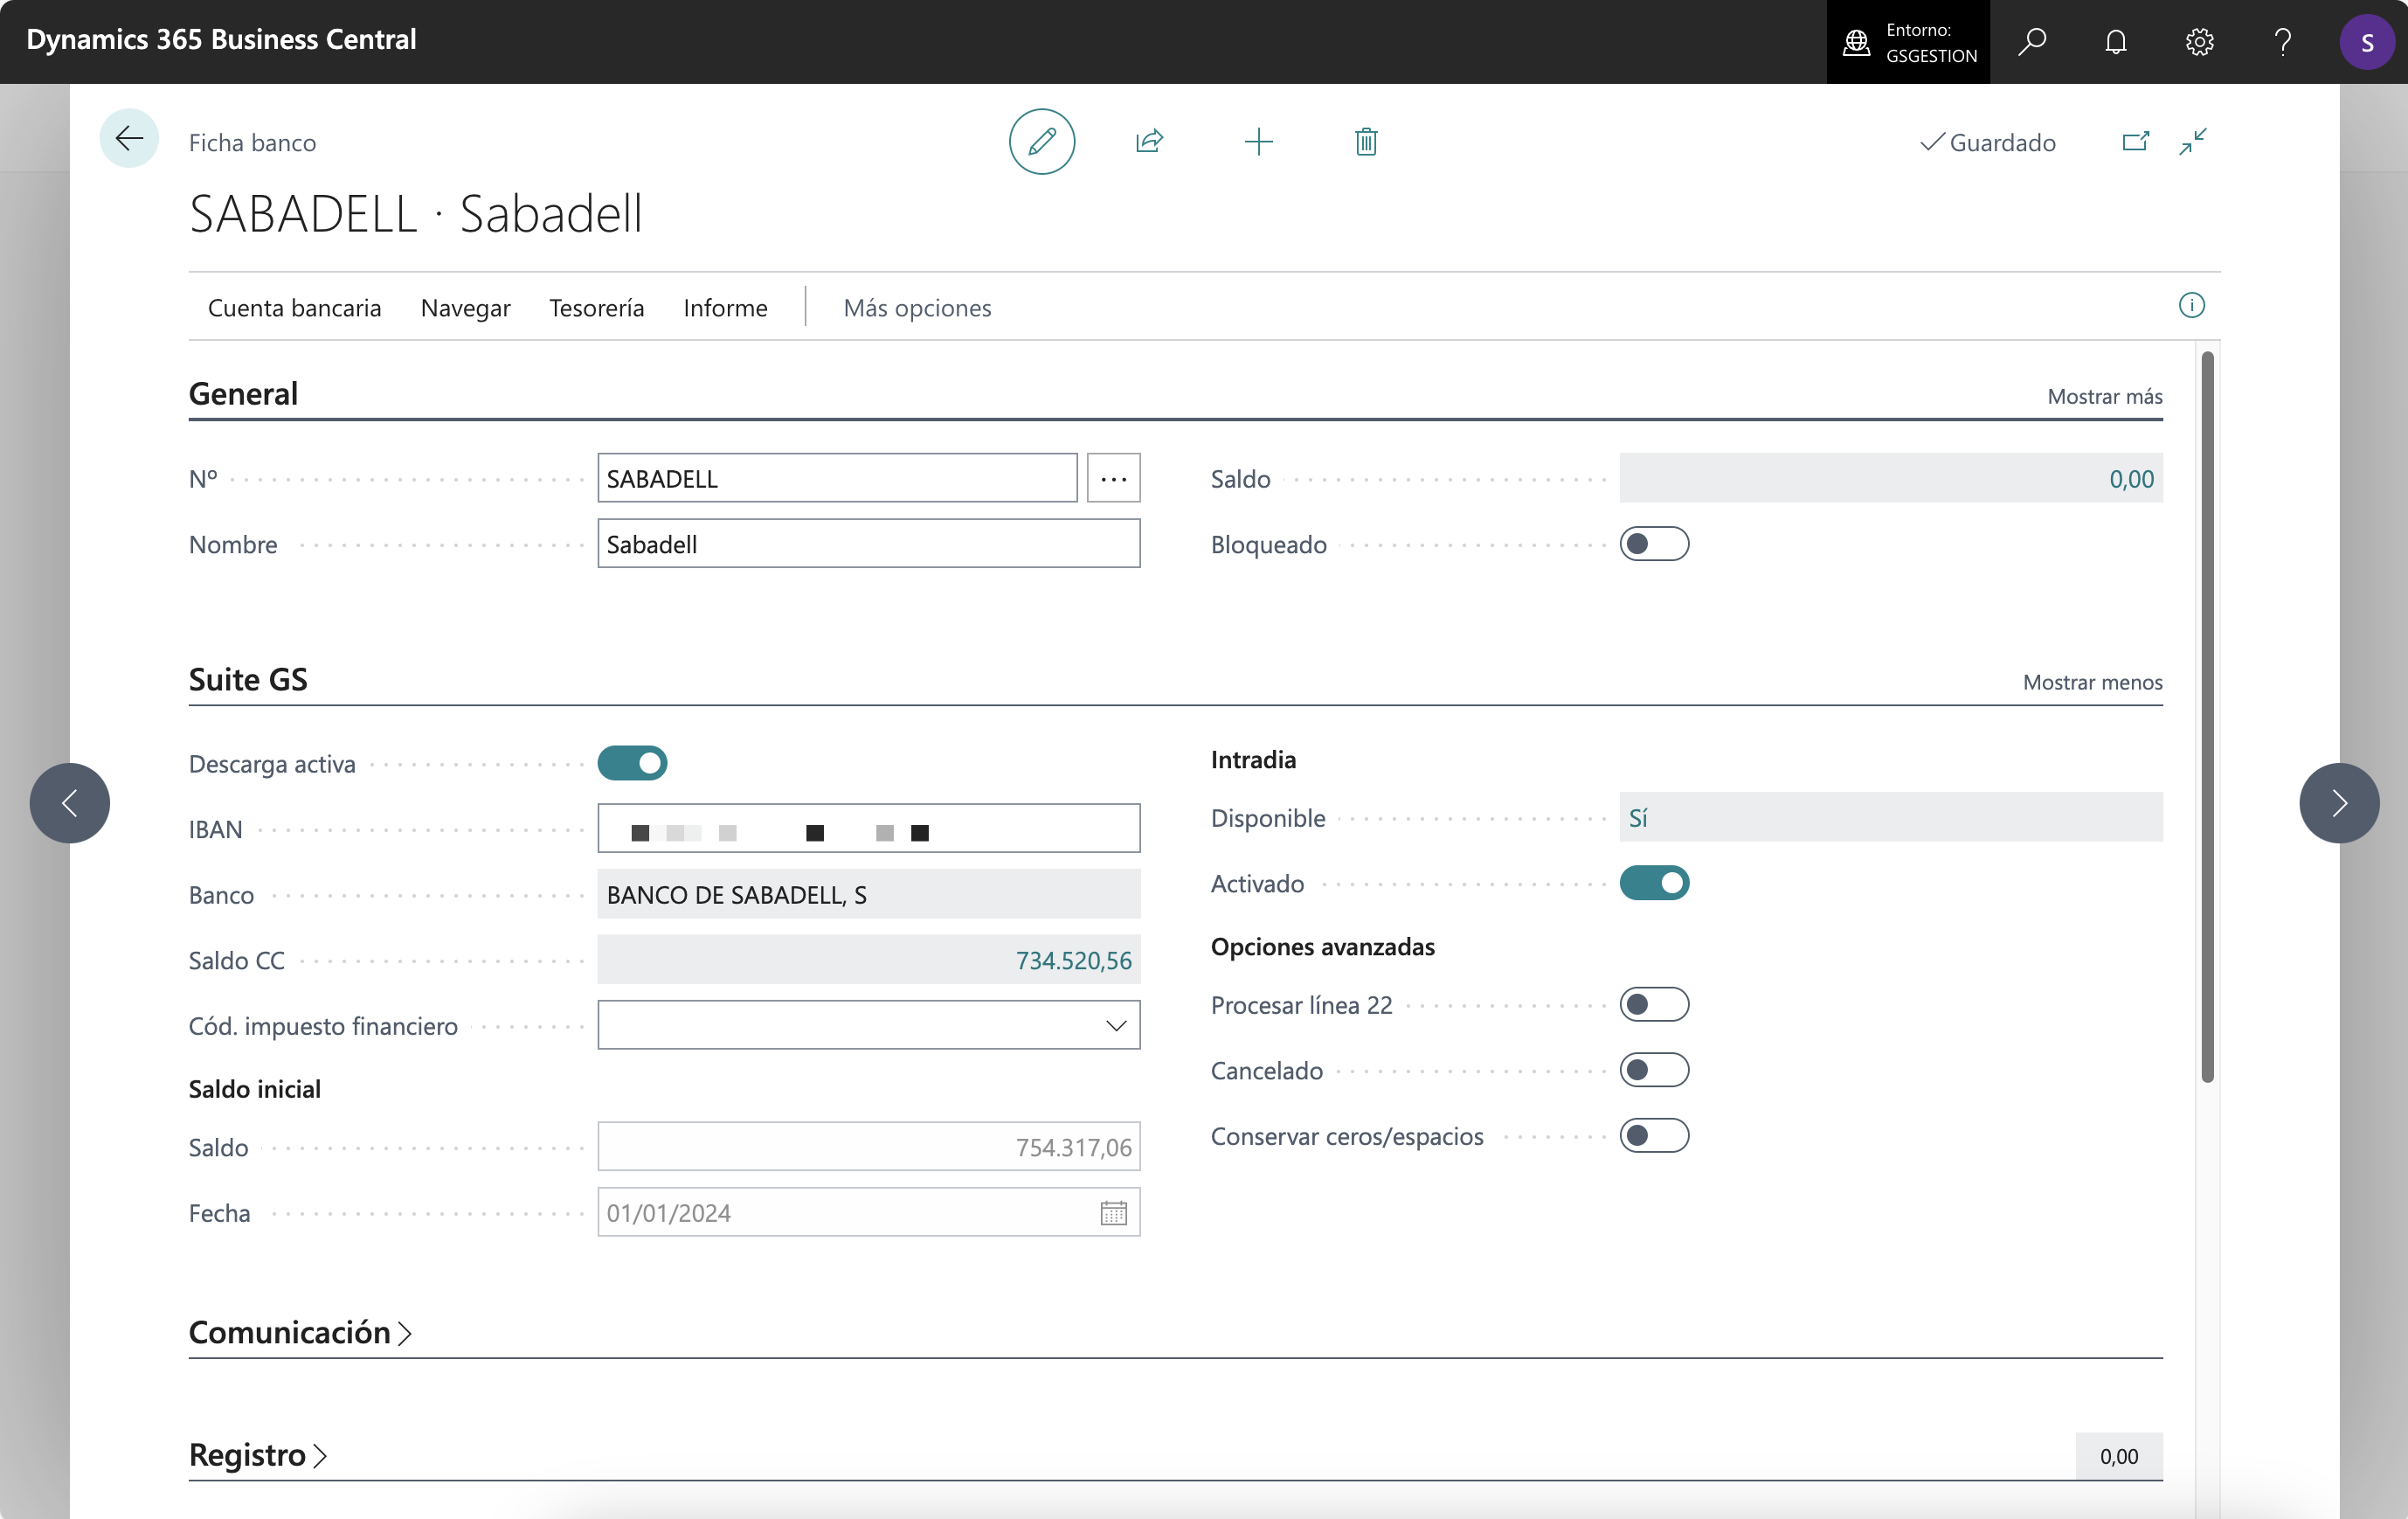This screenshot has width=2408, height=1519.
Task: Open the share icon
Action: coord(1149,141)
